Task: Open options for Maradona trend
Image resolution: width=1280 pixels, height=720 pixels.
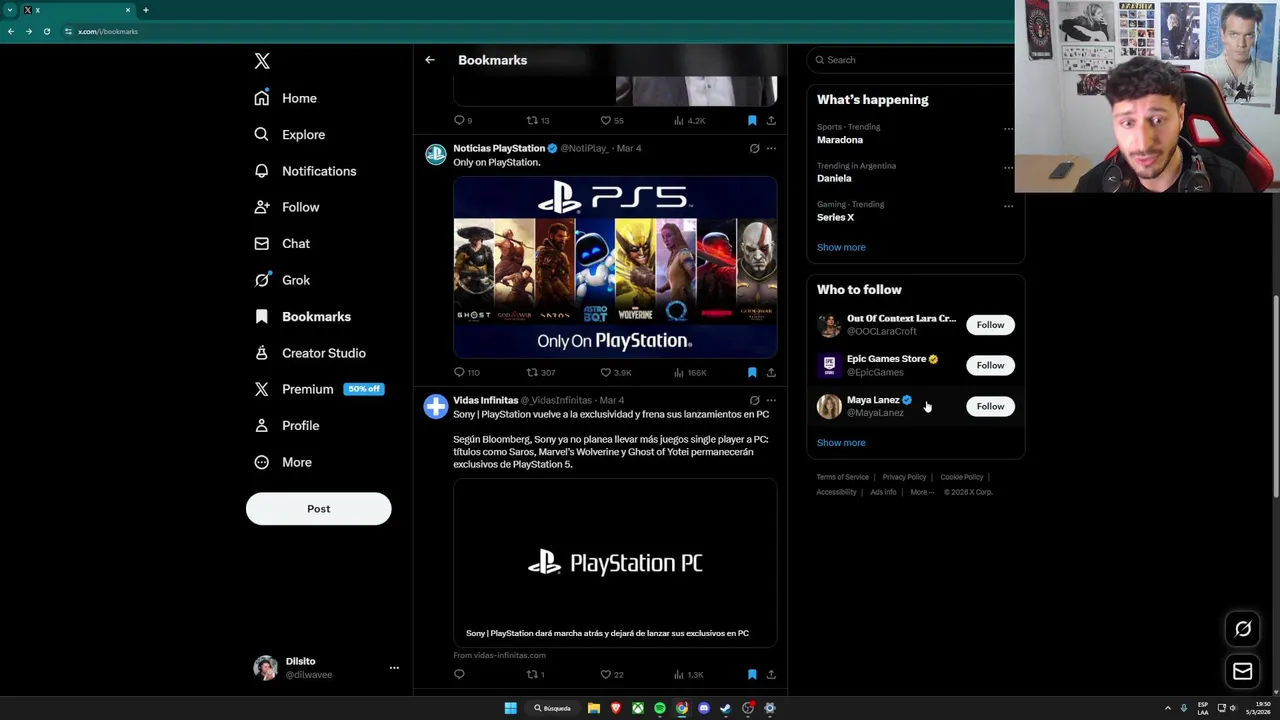Action: 1008,128
